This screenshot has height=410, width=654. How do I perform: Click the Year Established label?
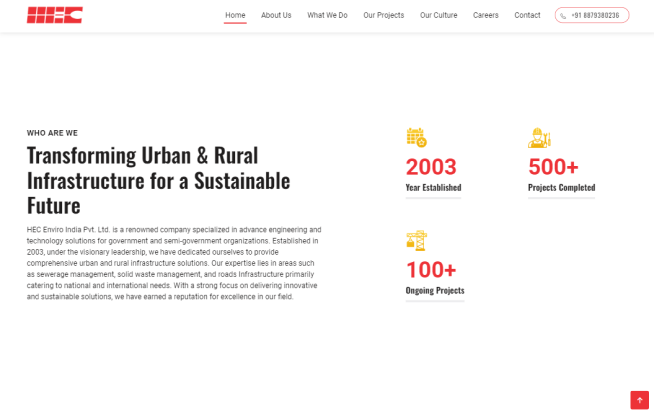pos(433,188)
